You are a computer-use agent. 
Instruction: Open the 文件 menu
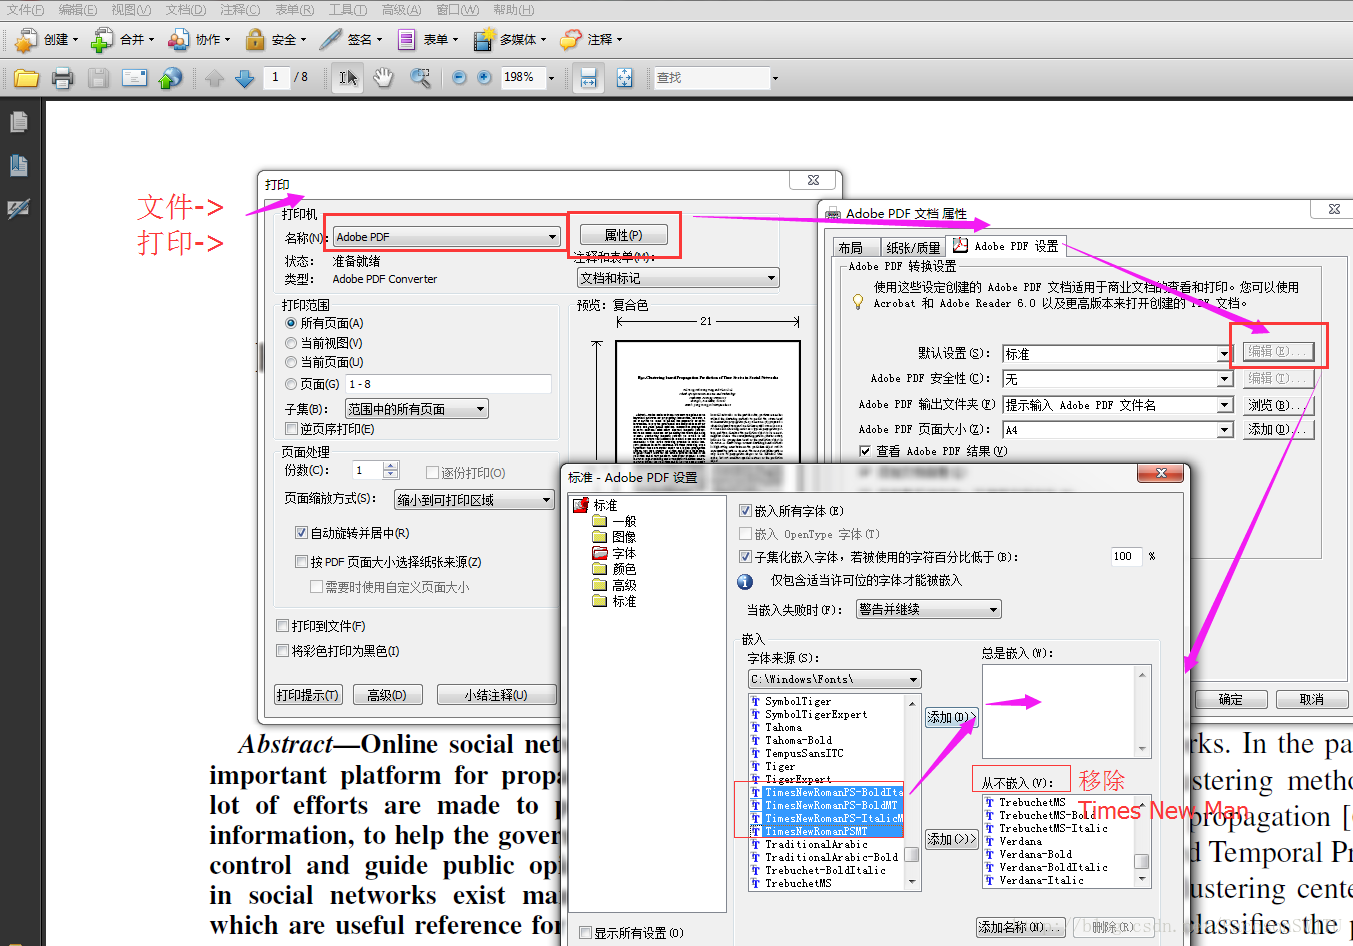point(25,10)
